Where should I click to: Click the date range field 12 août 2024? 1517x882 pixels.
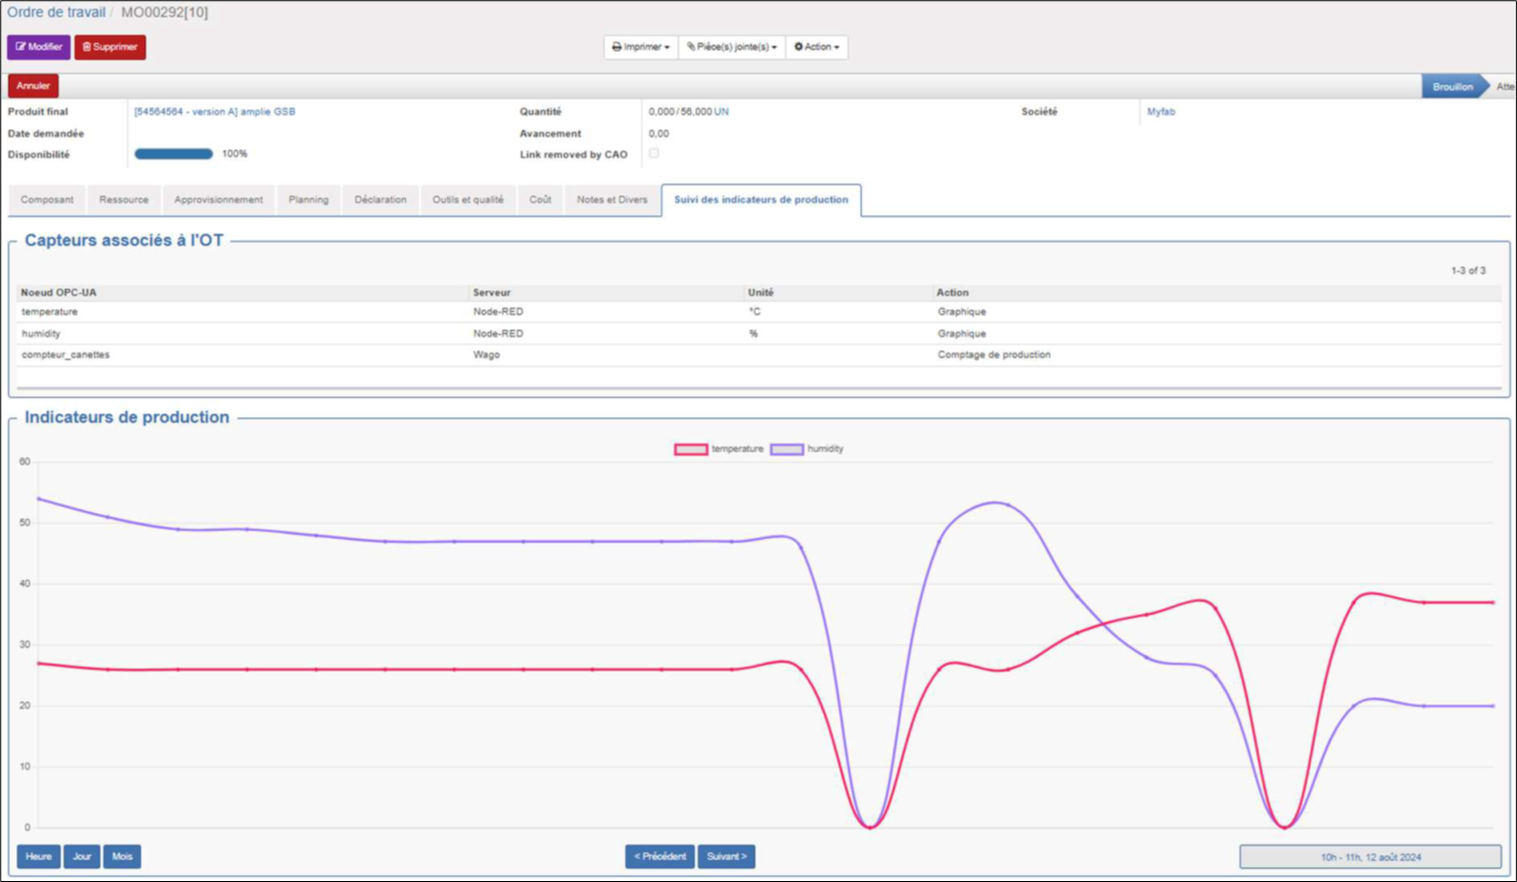tap(1370, 857)
